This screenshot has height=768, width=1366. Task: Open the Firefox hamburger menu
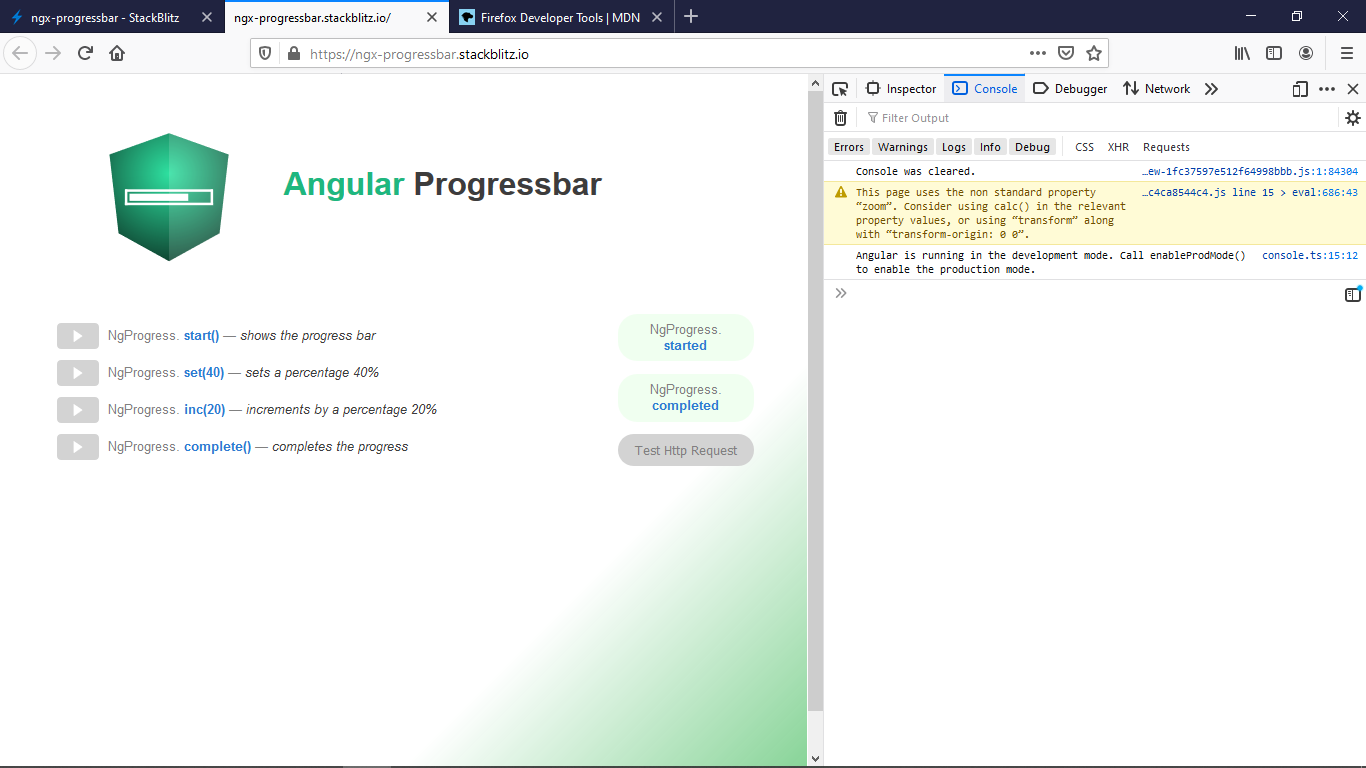coord(1346,53)
